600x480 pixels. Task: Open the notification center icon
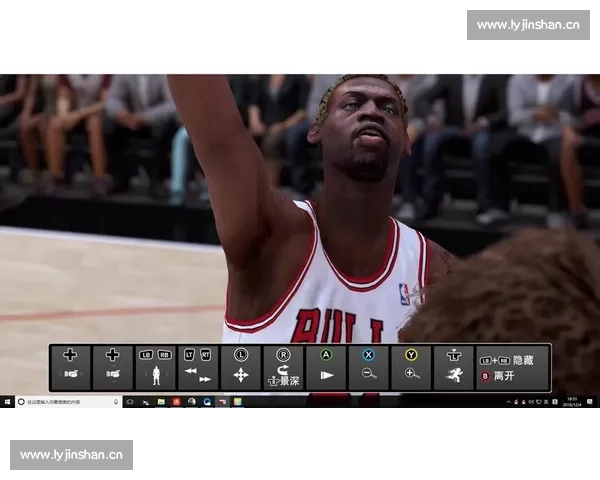click(x=590, y=402)
